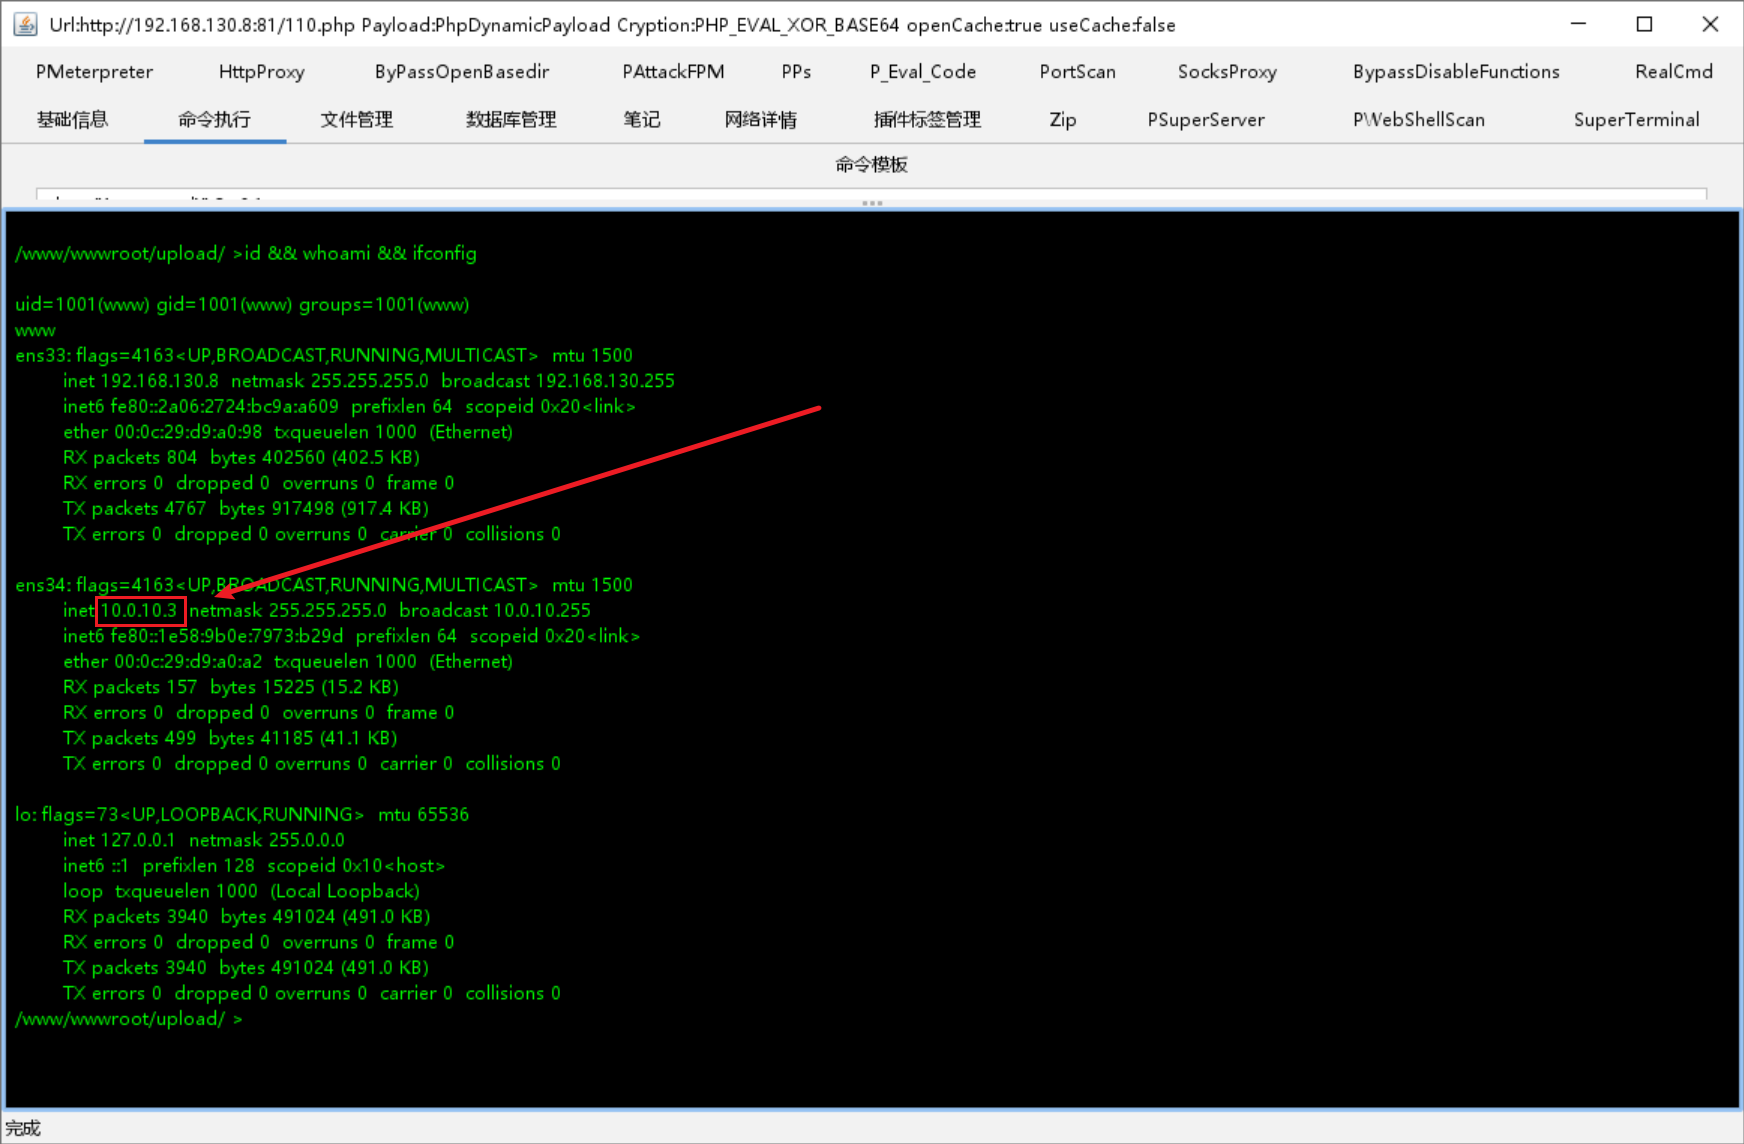
Task: Open the 文件管理 tab
Action: [x=357, y=120]
